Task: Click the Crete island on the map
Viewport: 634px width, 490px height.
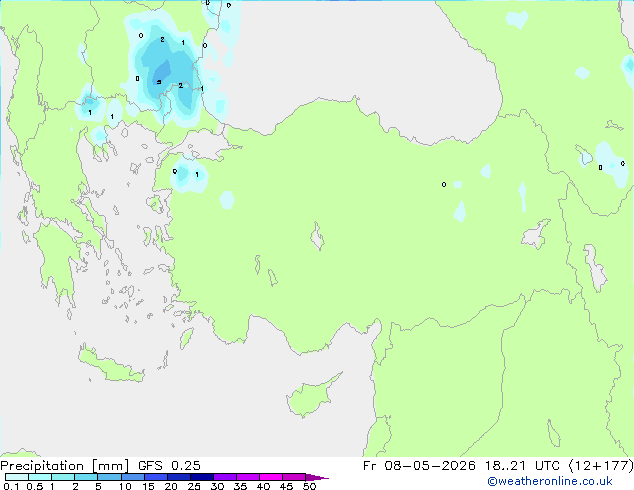Action: click(x=110, y=365)
